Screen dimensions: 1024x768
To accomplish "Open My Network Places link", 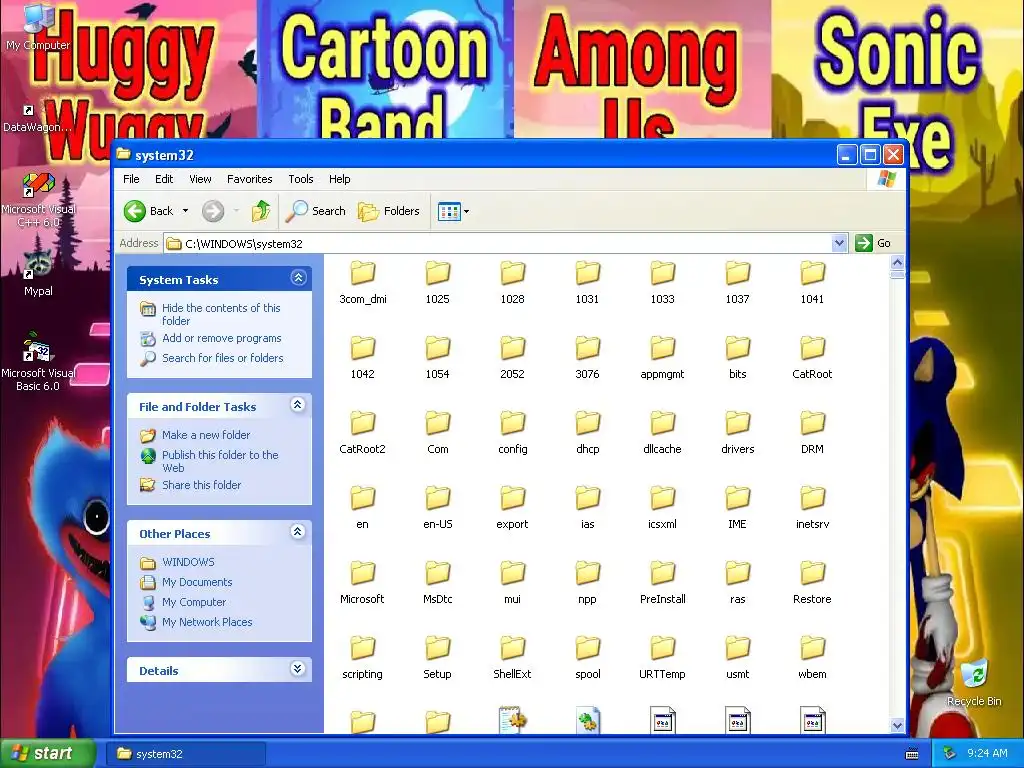I will pyautogui.click(x=207, y=622).
